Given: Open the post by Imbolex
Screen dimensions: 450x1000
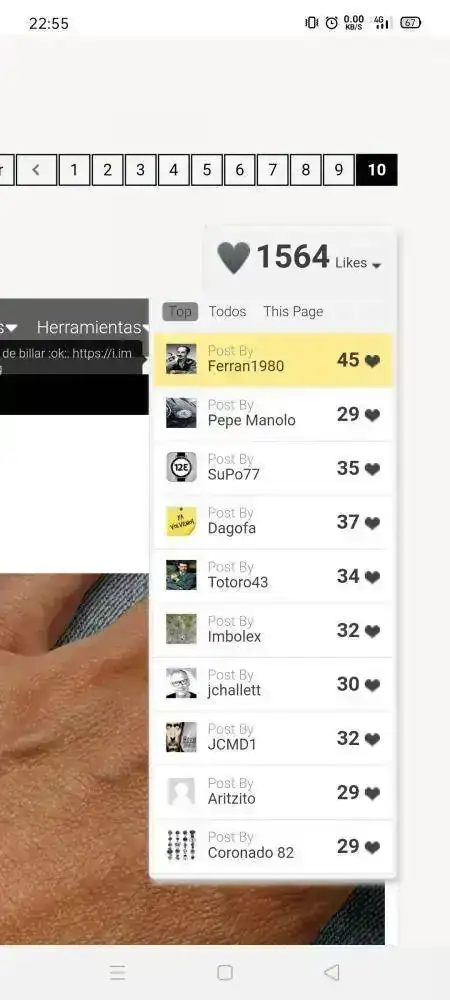Looking at the screenshot, I should (273, 629).
